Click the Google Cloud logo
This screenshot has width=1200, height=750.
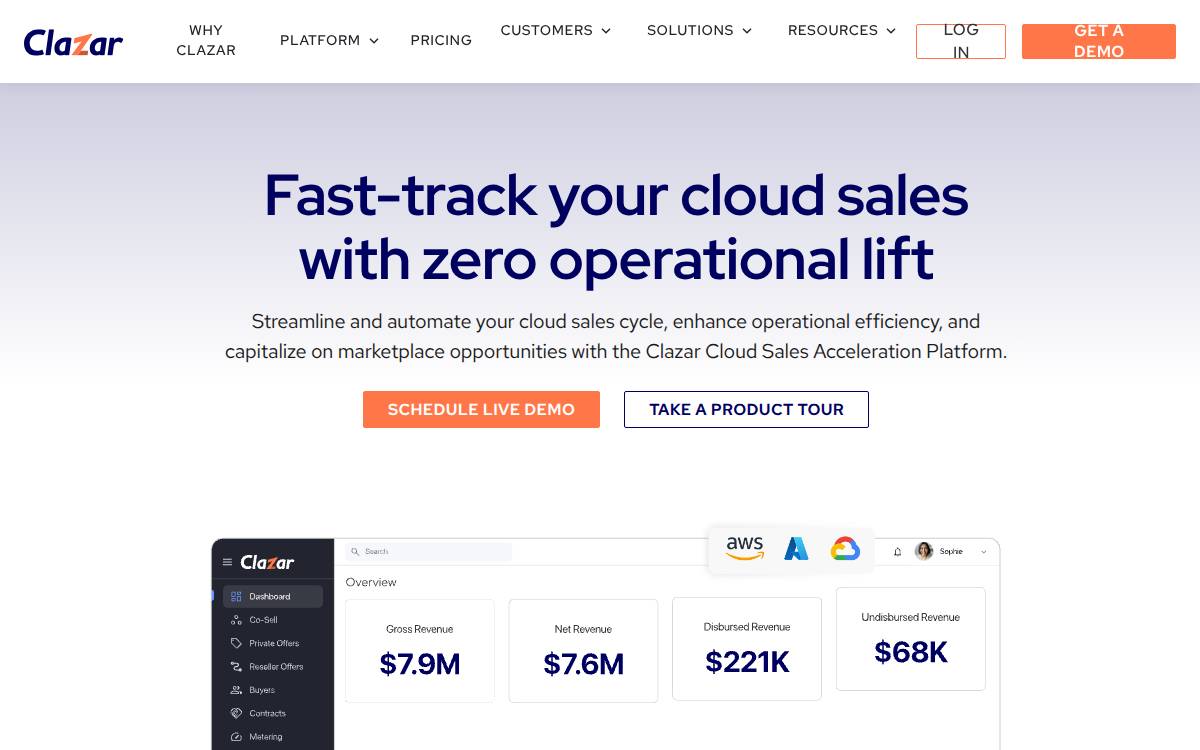tap(845, 548)
